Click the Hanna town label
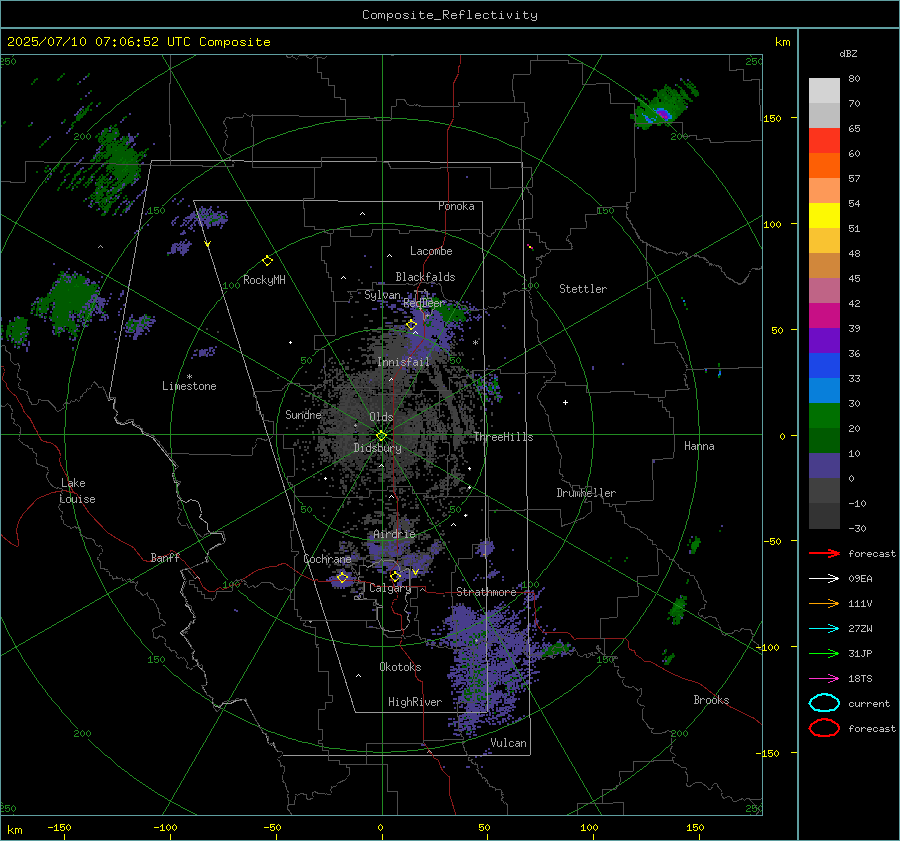The width and height of the screenshot is (900, 841). tap(699, 446)
